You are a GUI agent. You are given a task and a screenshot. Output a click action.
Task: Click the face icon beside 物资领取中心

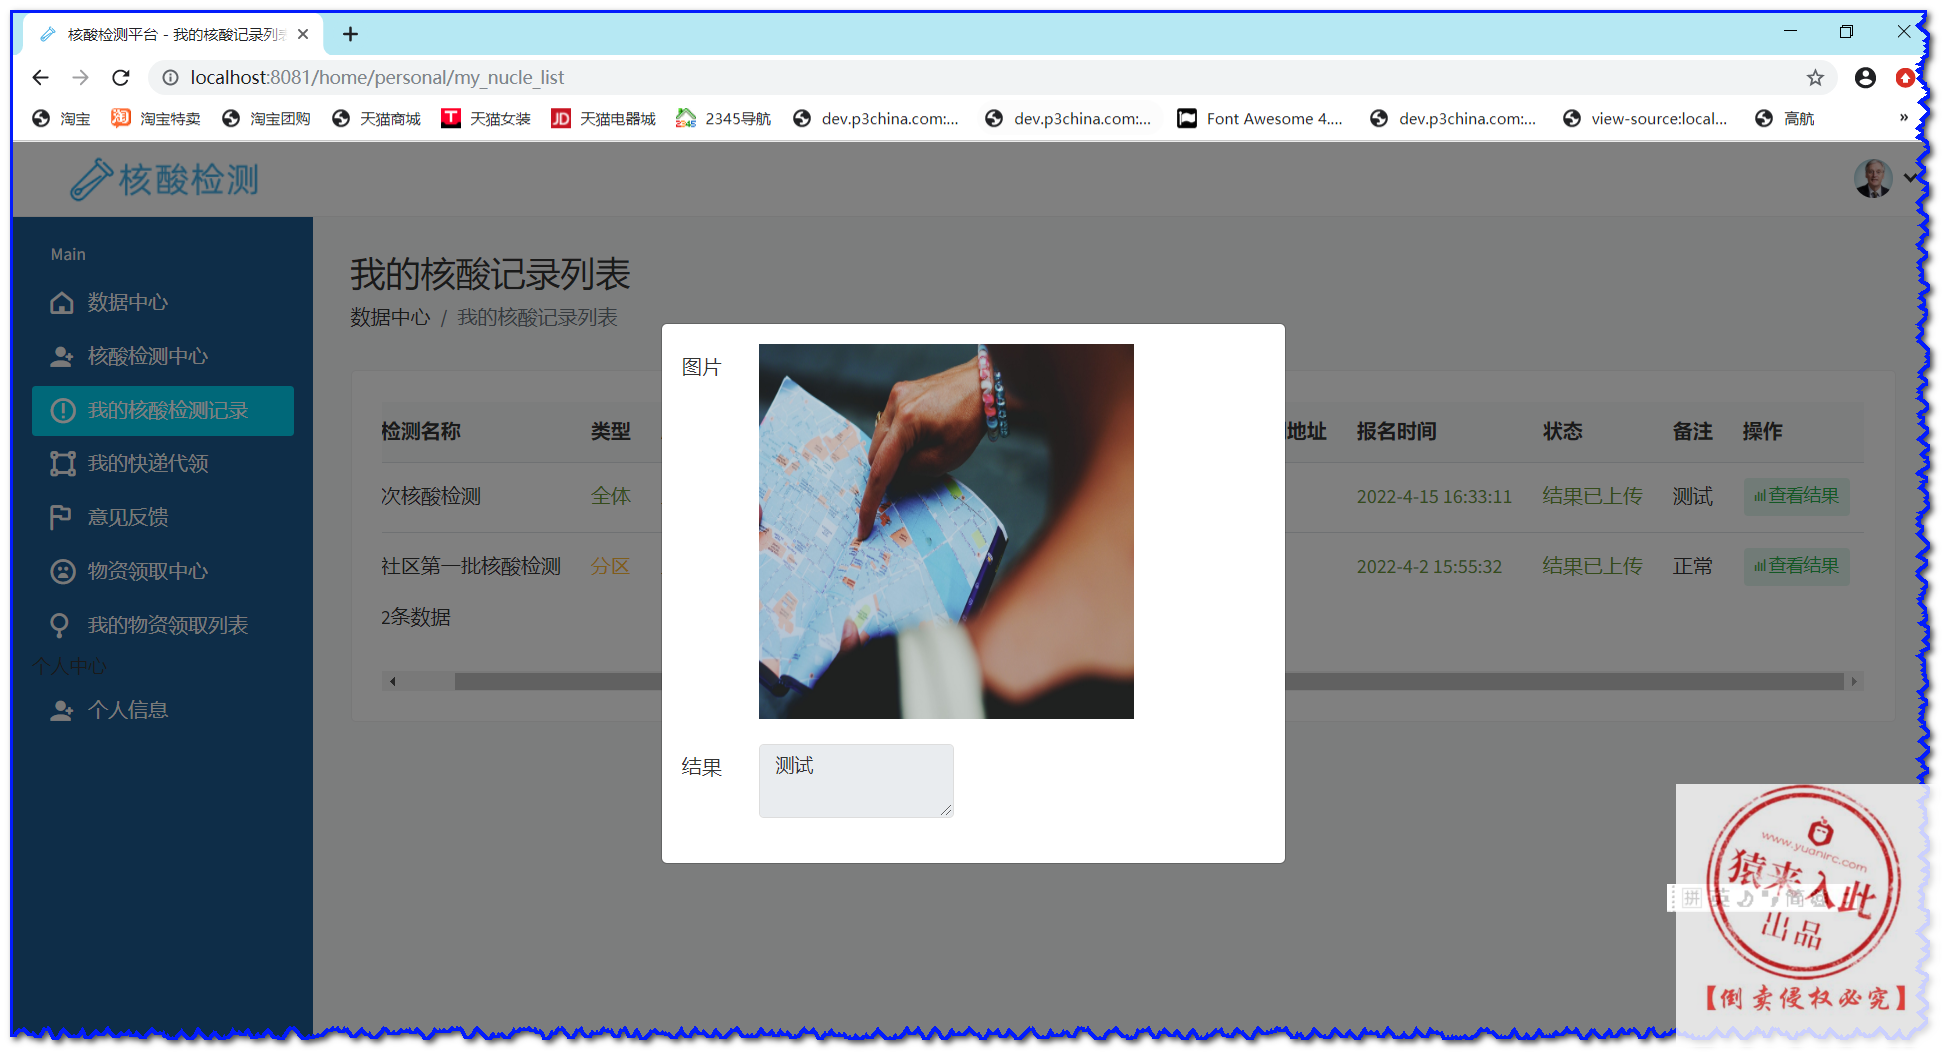(x=62, y=571)
